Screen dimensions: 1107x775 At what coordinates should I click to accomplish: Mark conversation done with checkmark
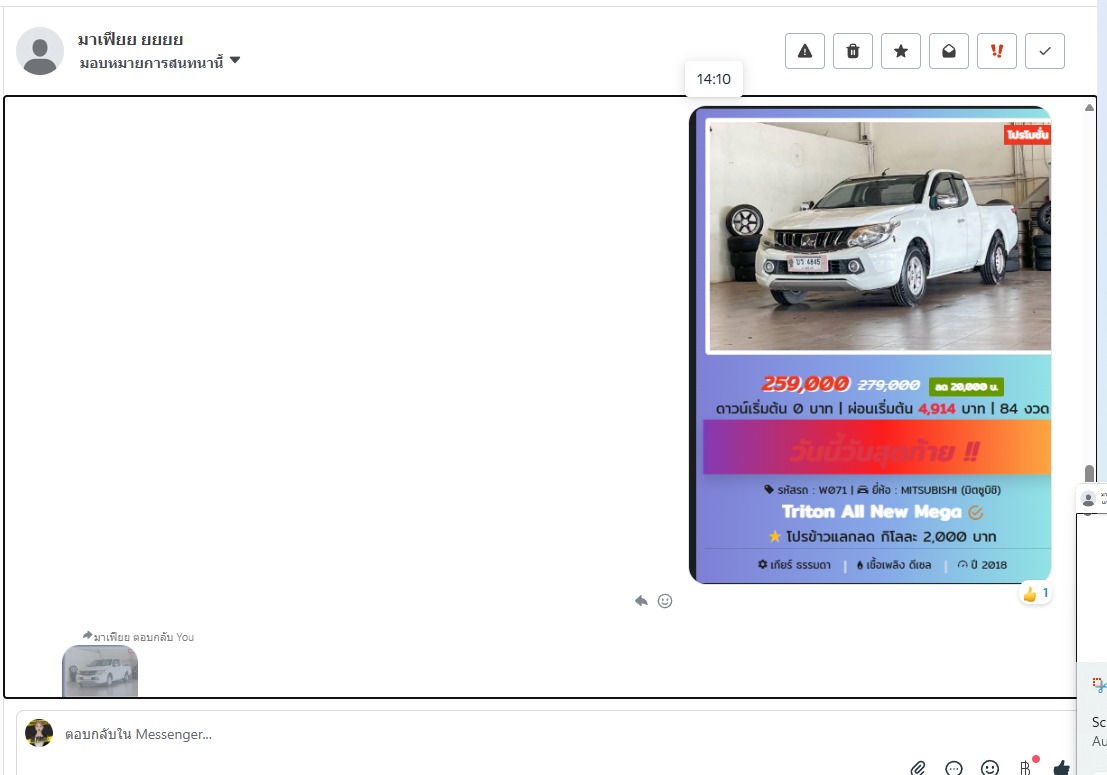(x=1045, y=51)
